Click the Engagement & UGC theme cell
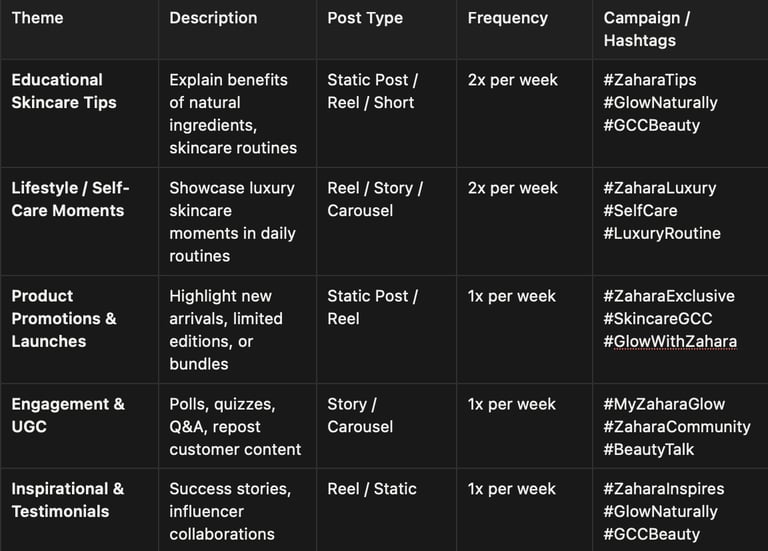This screenshot has width=768, height=551. (x=79, y=426)
